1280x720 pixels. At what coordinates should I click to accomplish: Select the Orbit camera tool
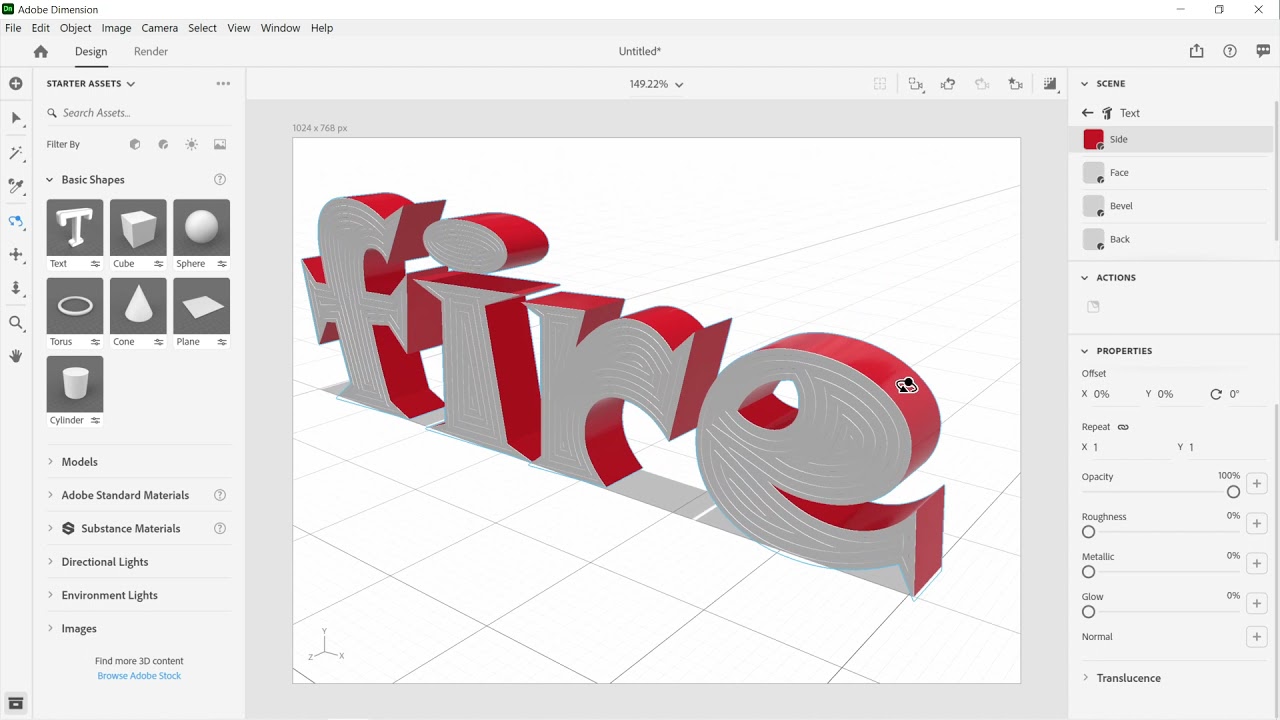coord(16,221)
